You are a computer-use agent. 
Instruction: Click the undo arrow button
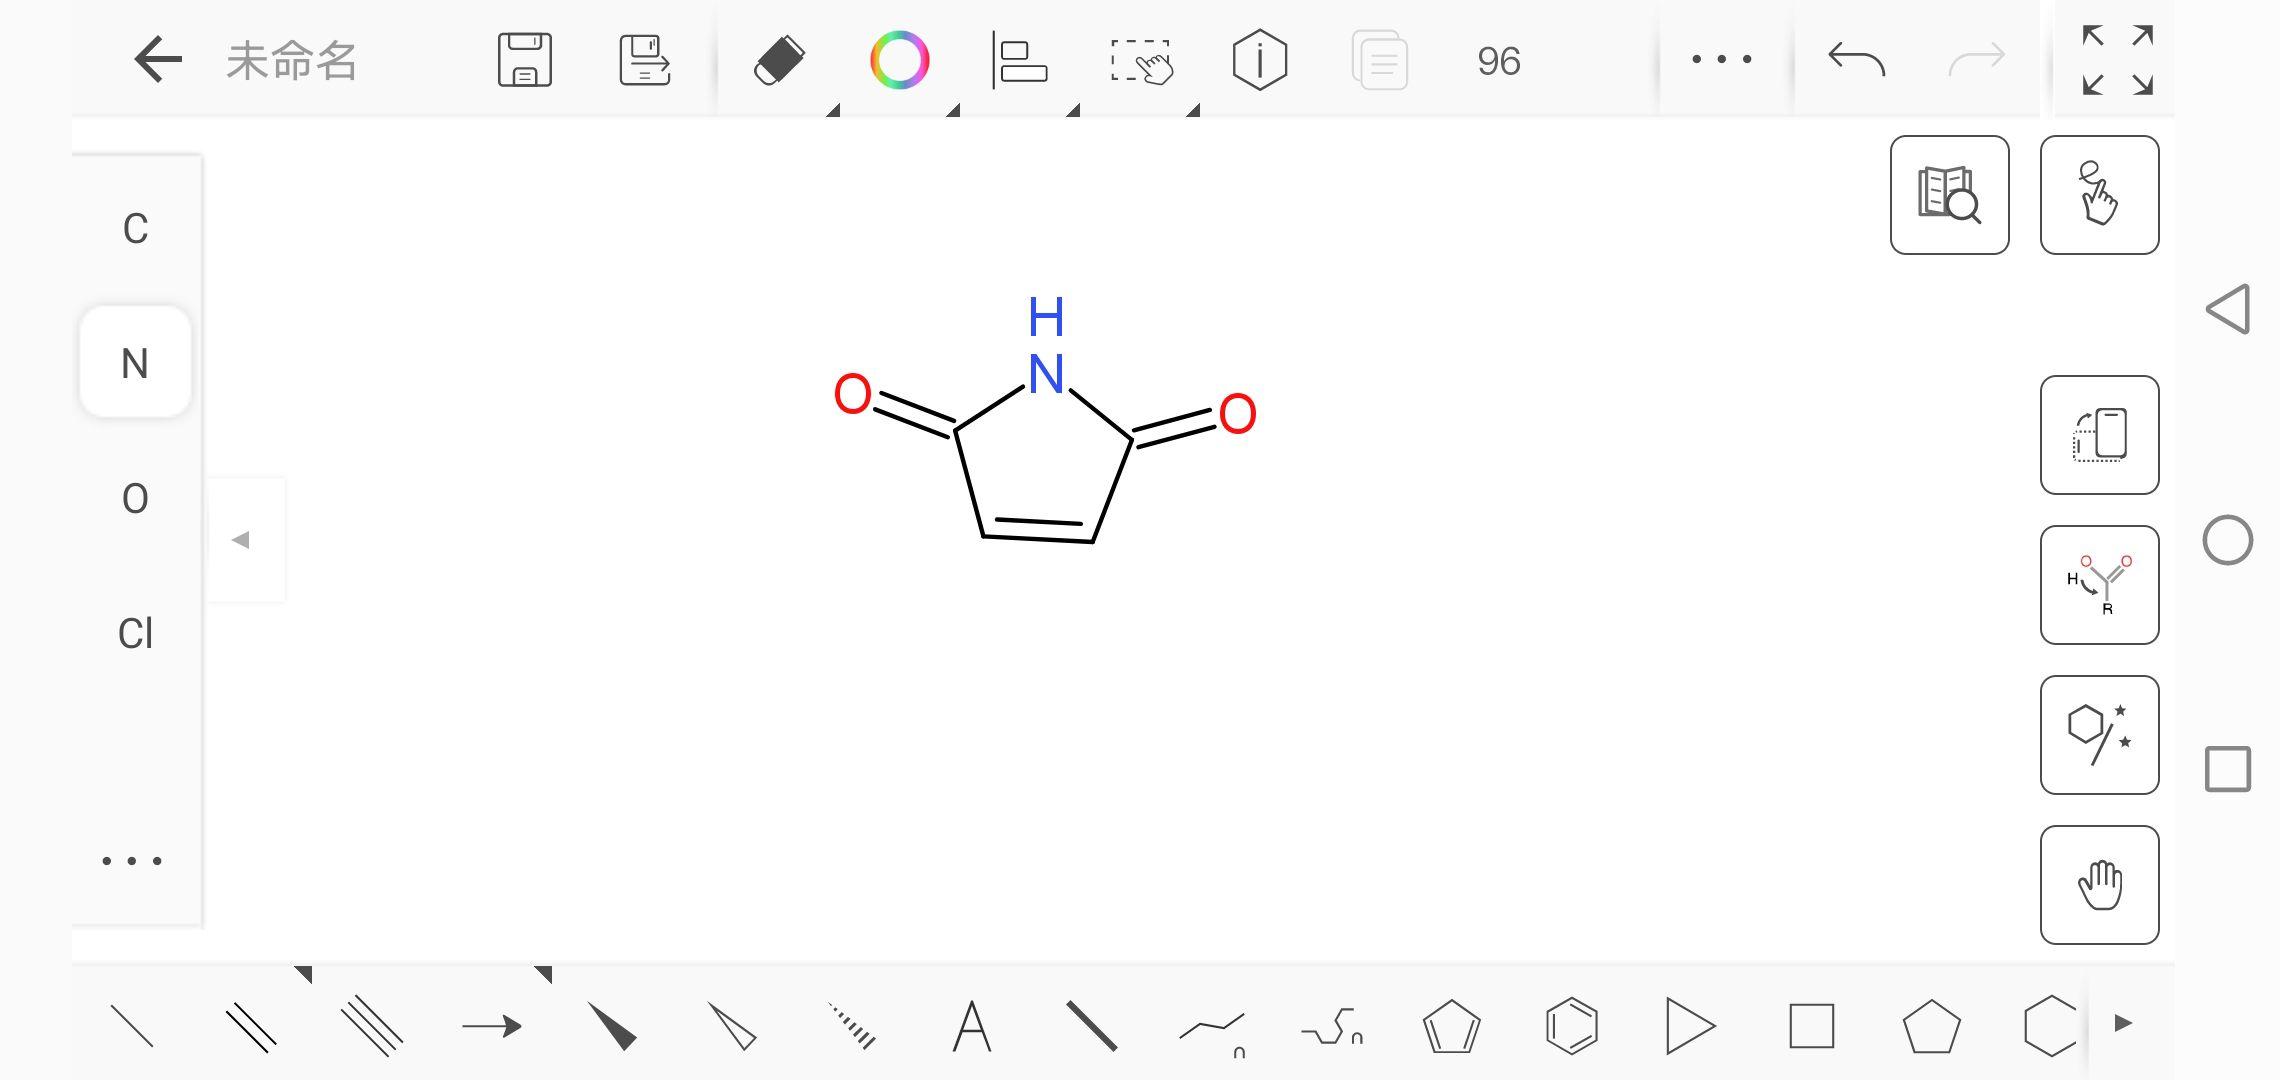click(1856, 61)
